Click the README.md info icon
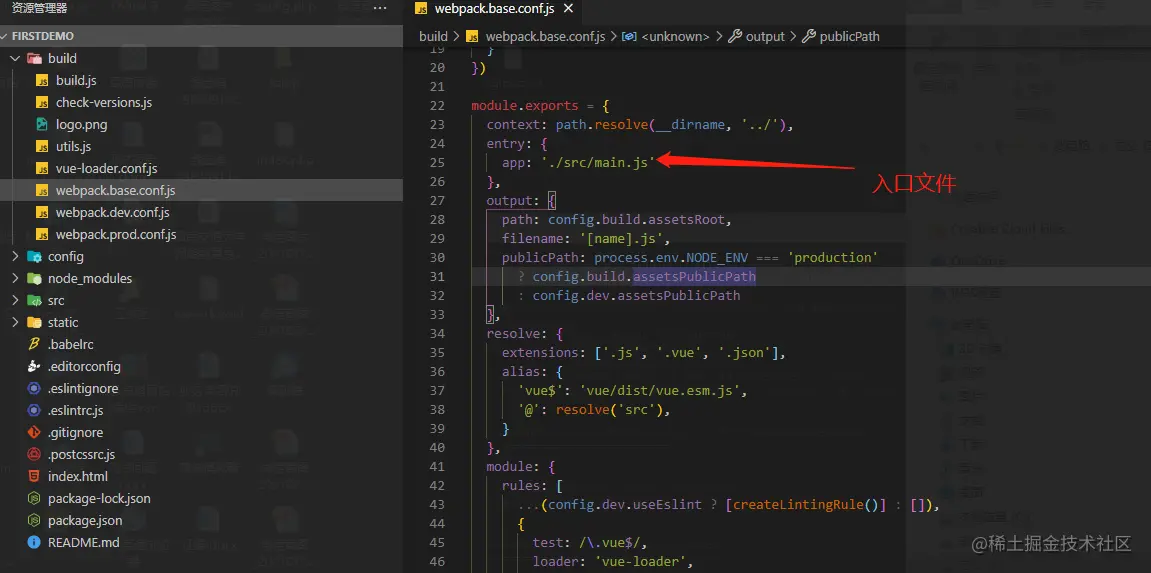The height and width of the screenshot is (573, 1151). pos(34,542)
